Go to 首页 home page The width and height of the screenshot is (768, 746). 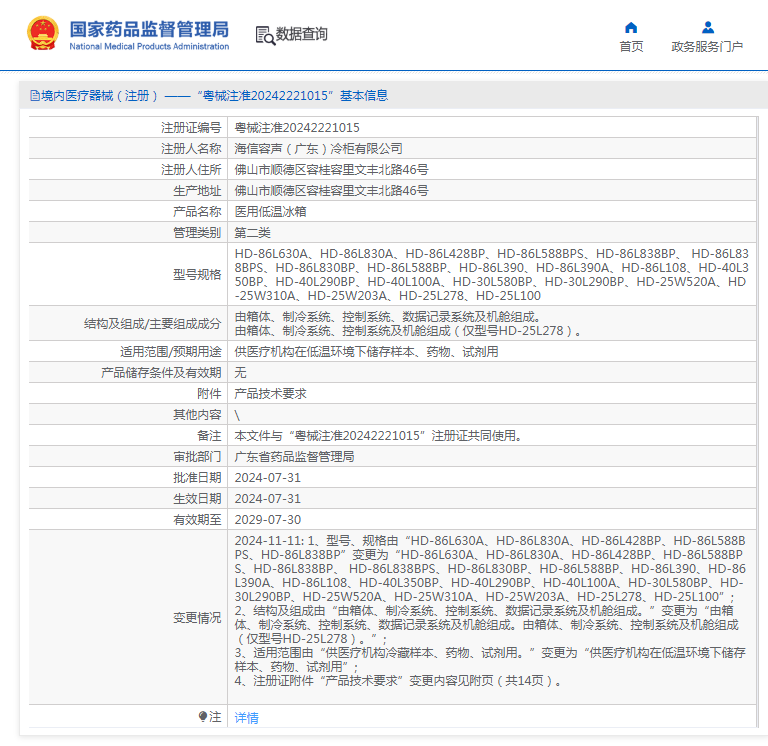(631, 47)
